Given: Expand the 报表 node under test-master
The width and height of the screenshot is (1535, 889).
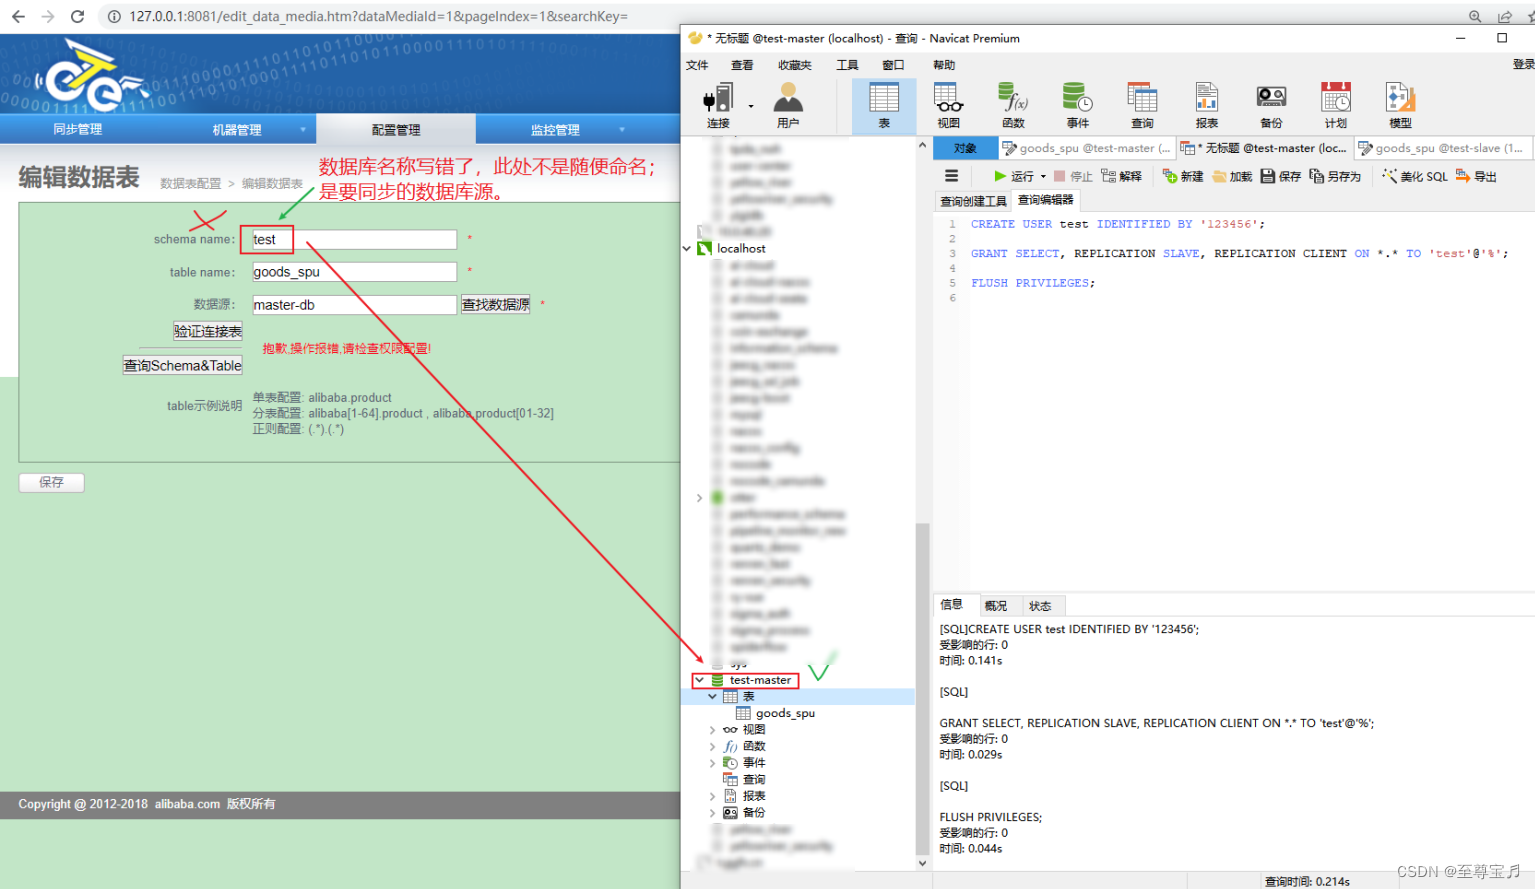Looking at the screenshot, I should click(x=712, y=796).
